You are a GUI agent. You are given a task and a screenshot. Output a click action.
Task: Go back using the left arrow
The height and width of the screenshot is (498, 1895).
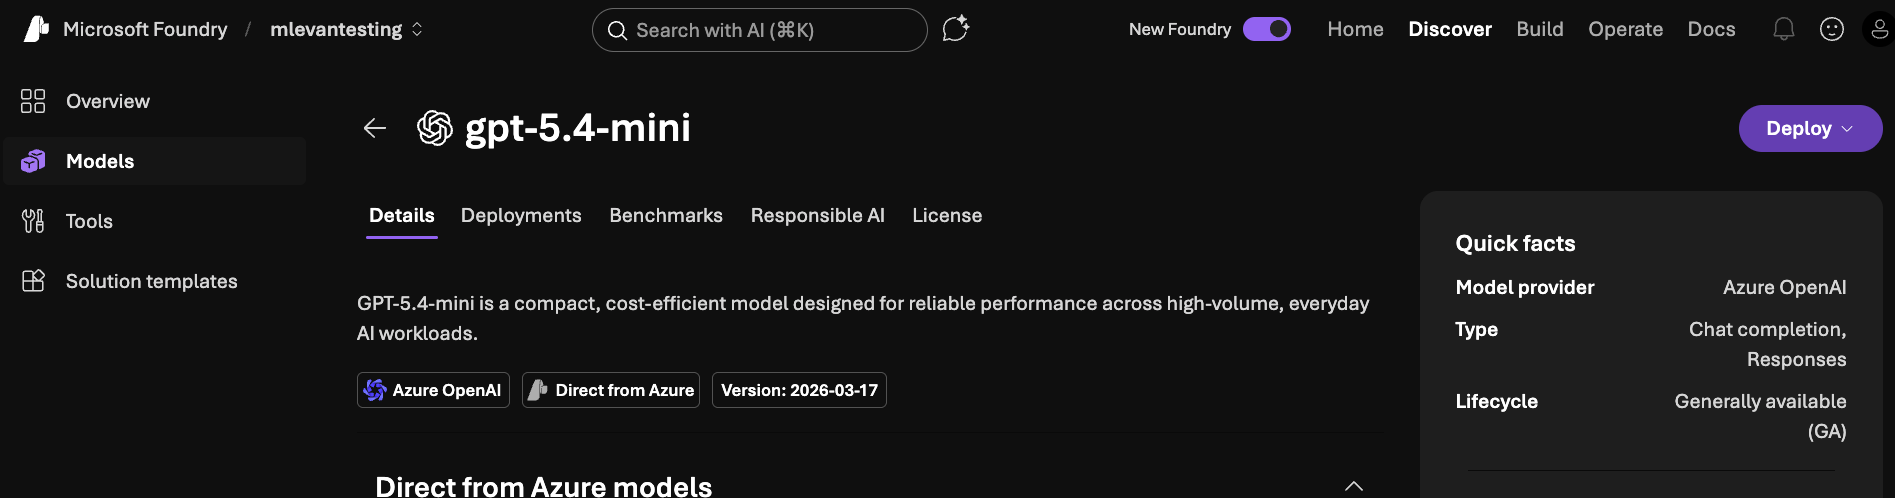coord(375,128)
